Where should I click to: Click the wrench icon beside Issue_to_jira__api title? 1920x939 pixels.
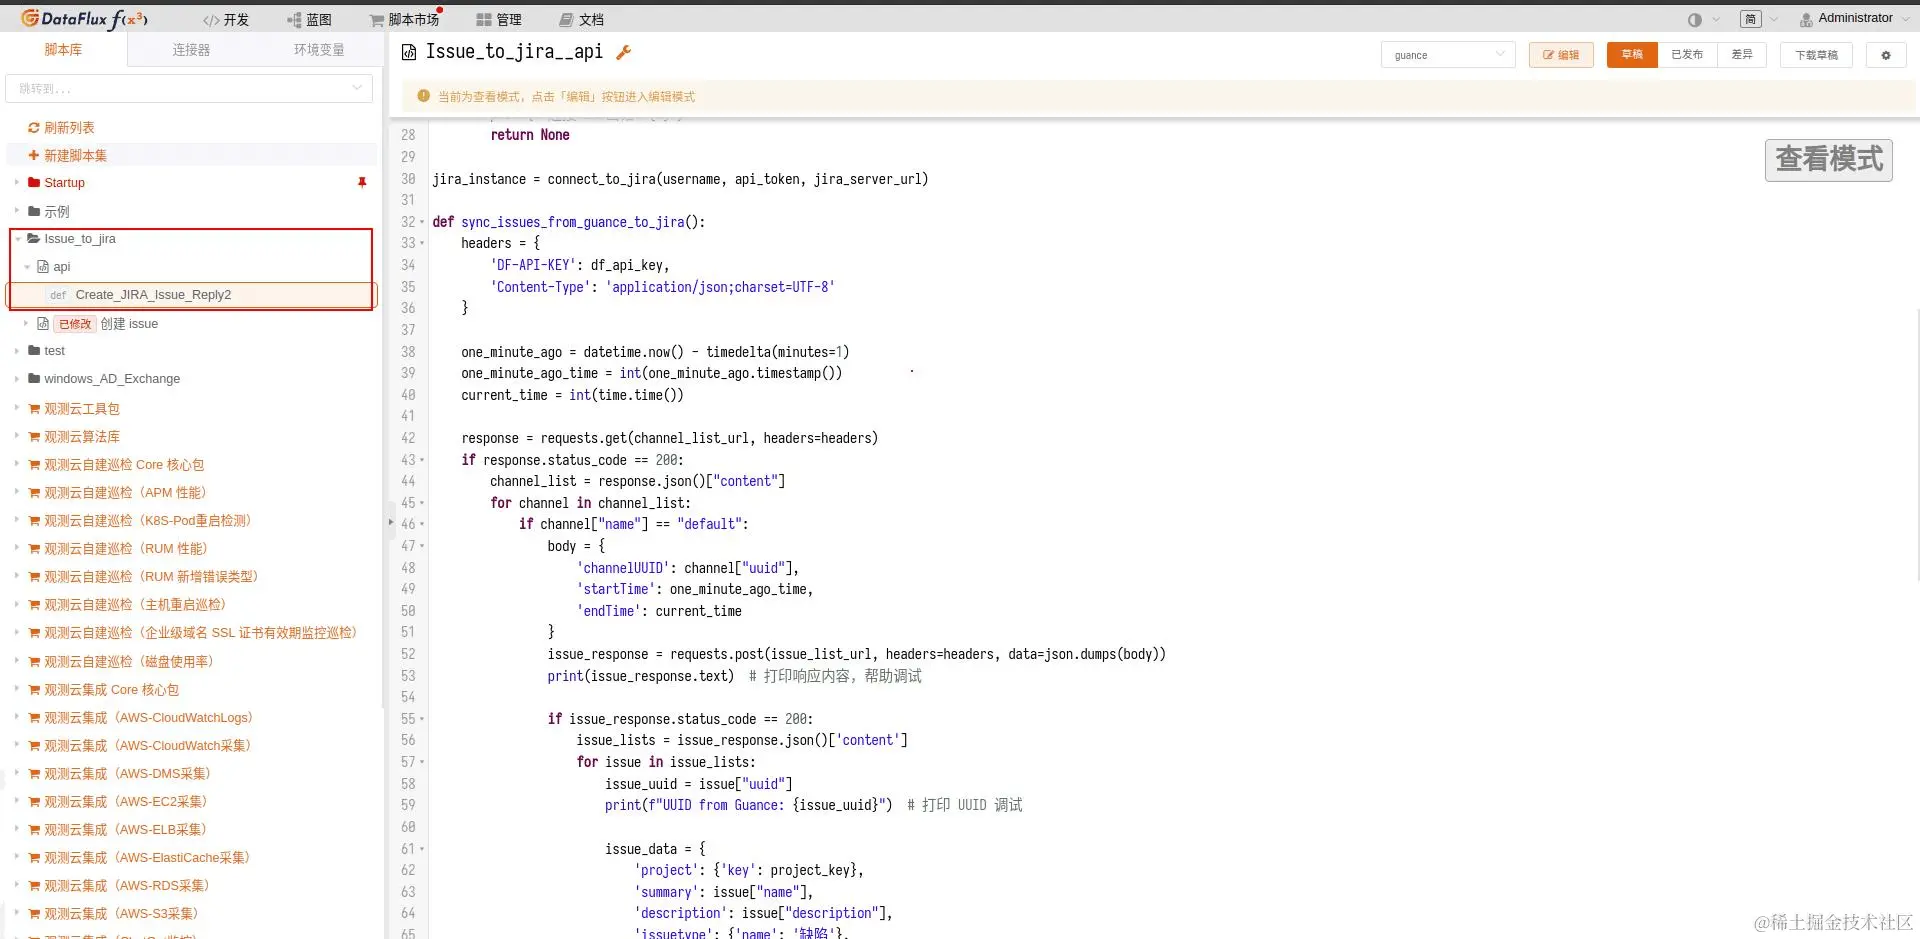(623, 52)
